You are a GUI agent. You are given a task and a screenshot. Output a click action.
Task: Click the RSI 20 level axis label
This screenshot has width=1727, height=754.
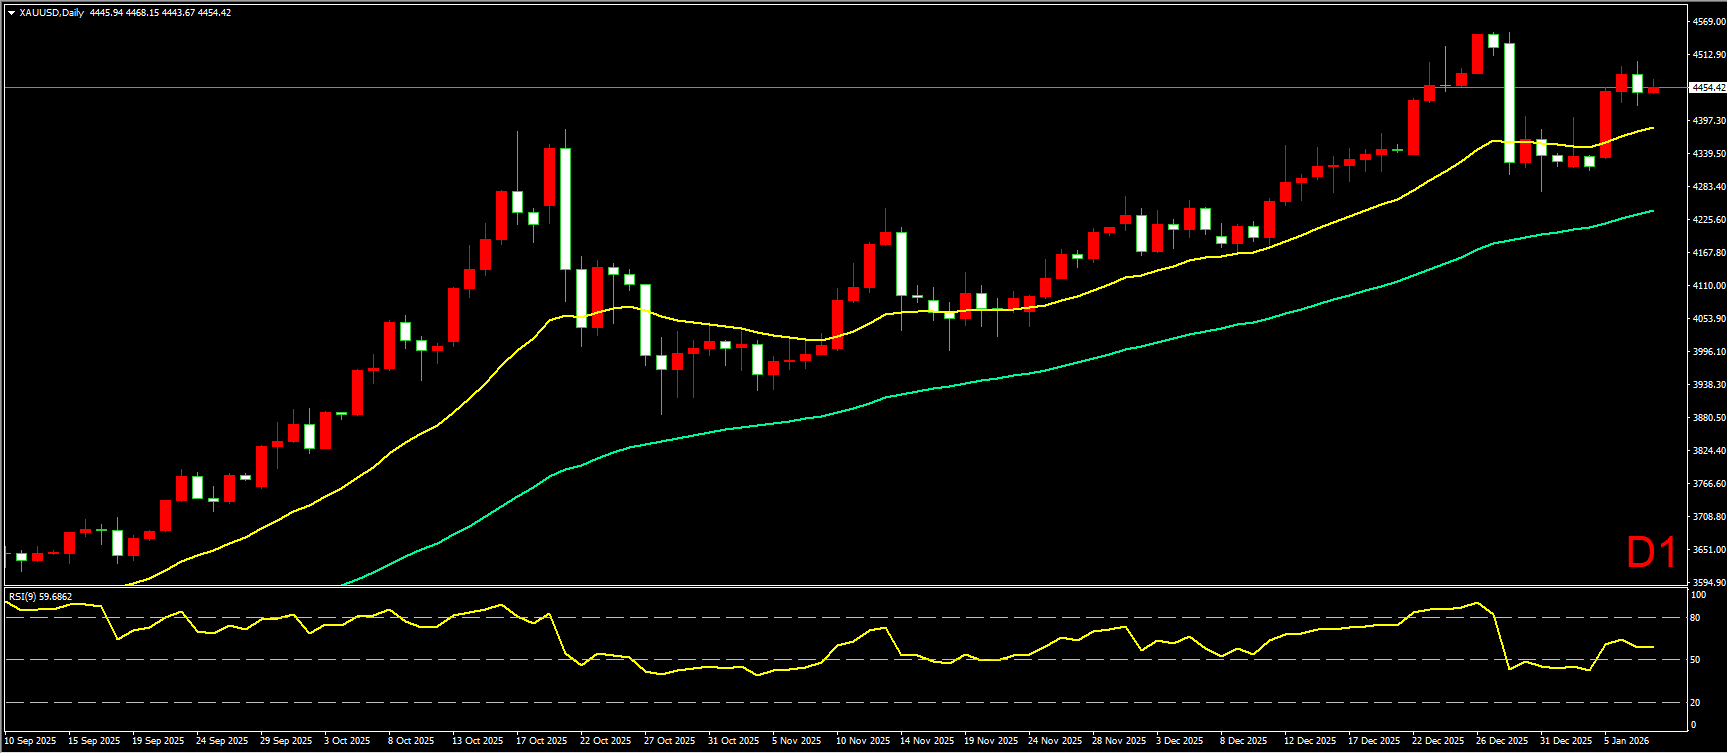[x=1695, y=702]
